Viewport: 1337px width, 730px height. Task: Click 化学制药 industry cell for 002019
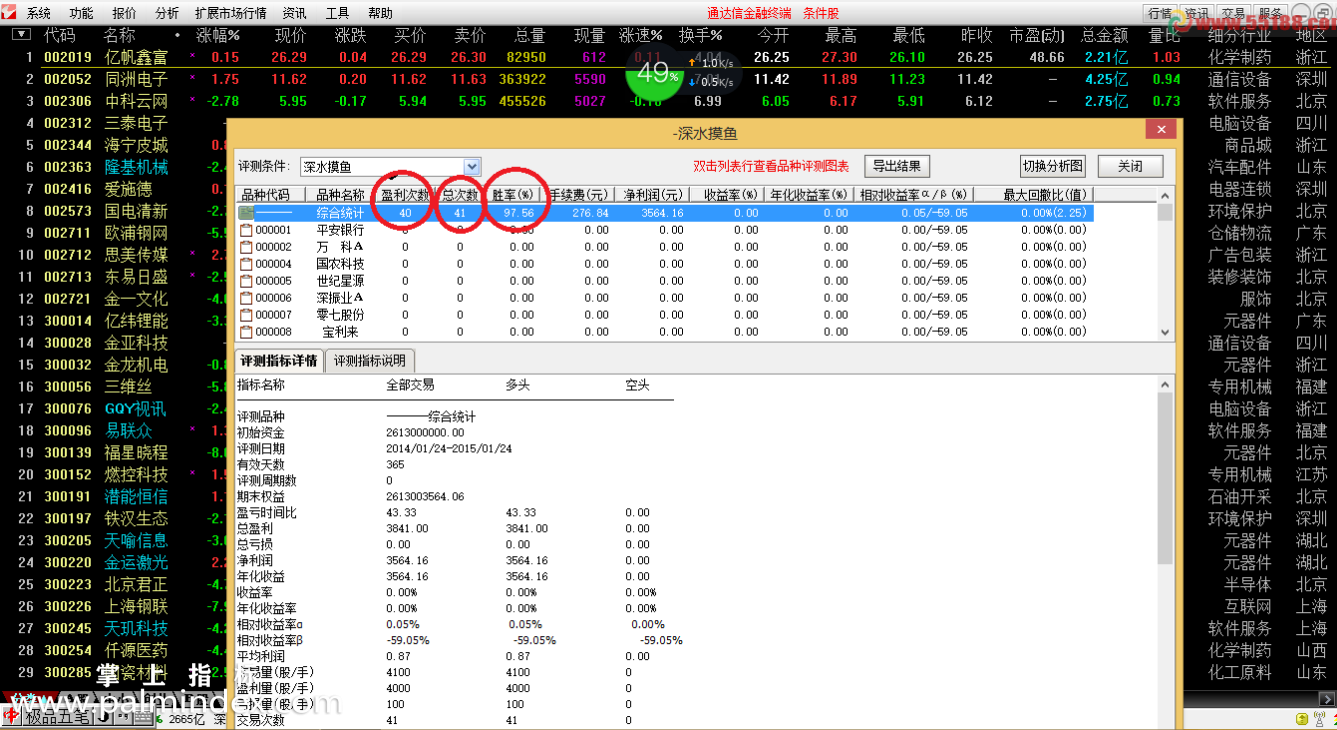[1239, 58]
